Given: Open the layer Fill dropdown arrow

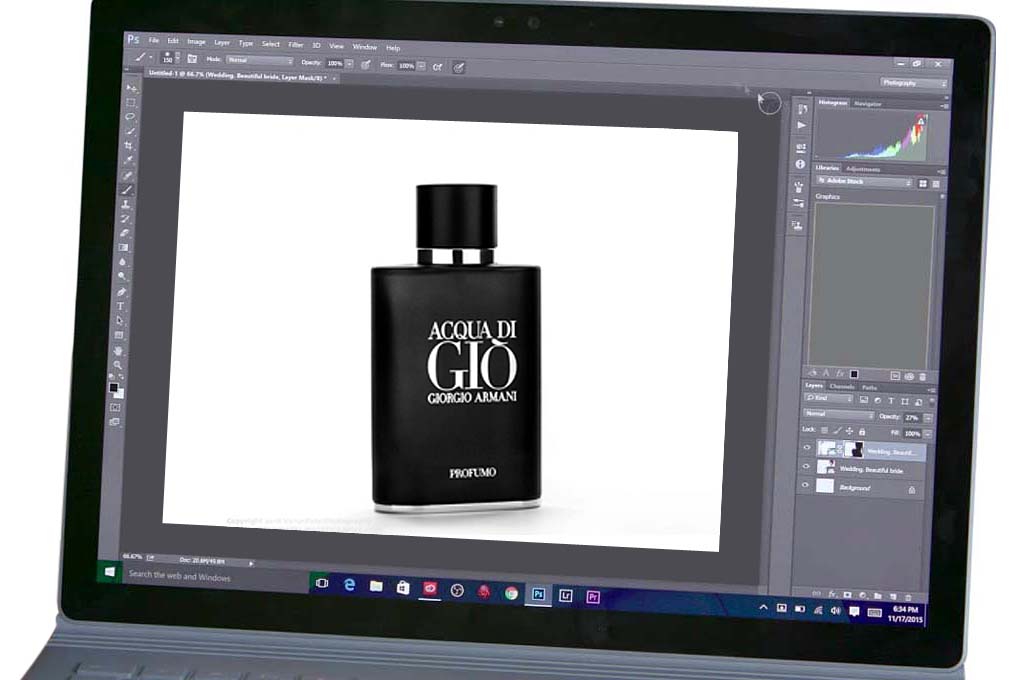Looking at the screenshot, I should pos(927,434).
